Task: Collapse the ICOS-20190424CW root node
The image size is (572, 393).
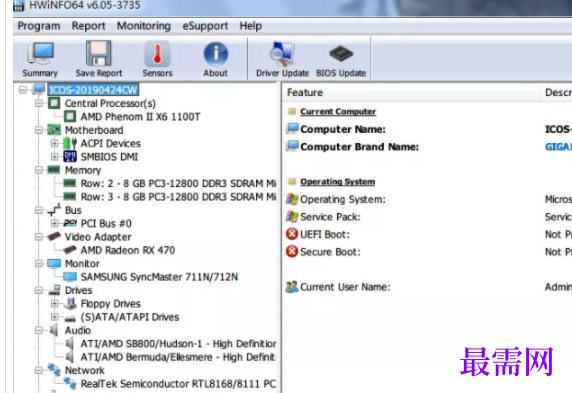Action: click(x=23, y=90)
